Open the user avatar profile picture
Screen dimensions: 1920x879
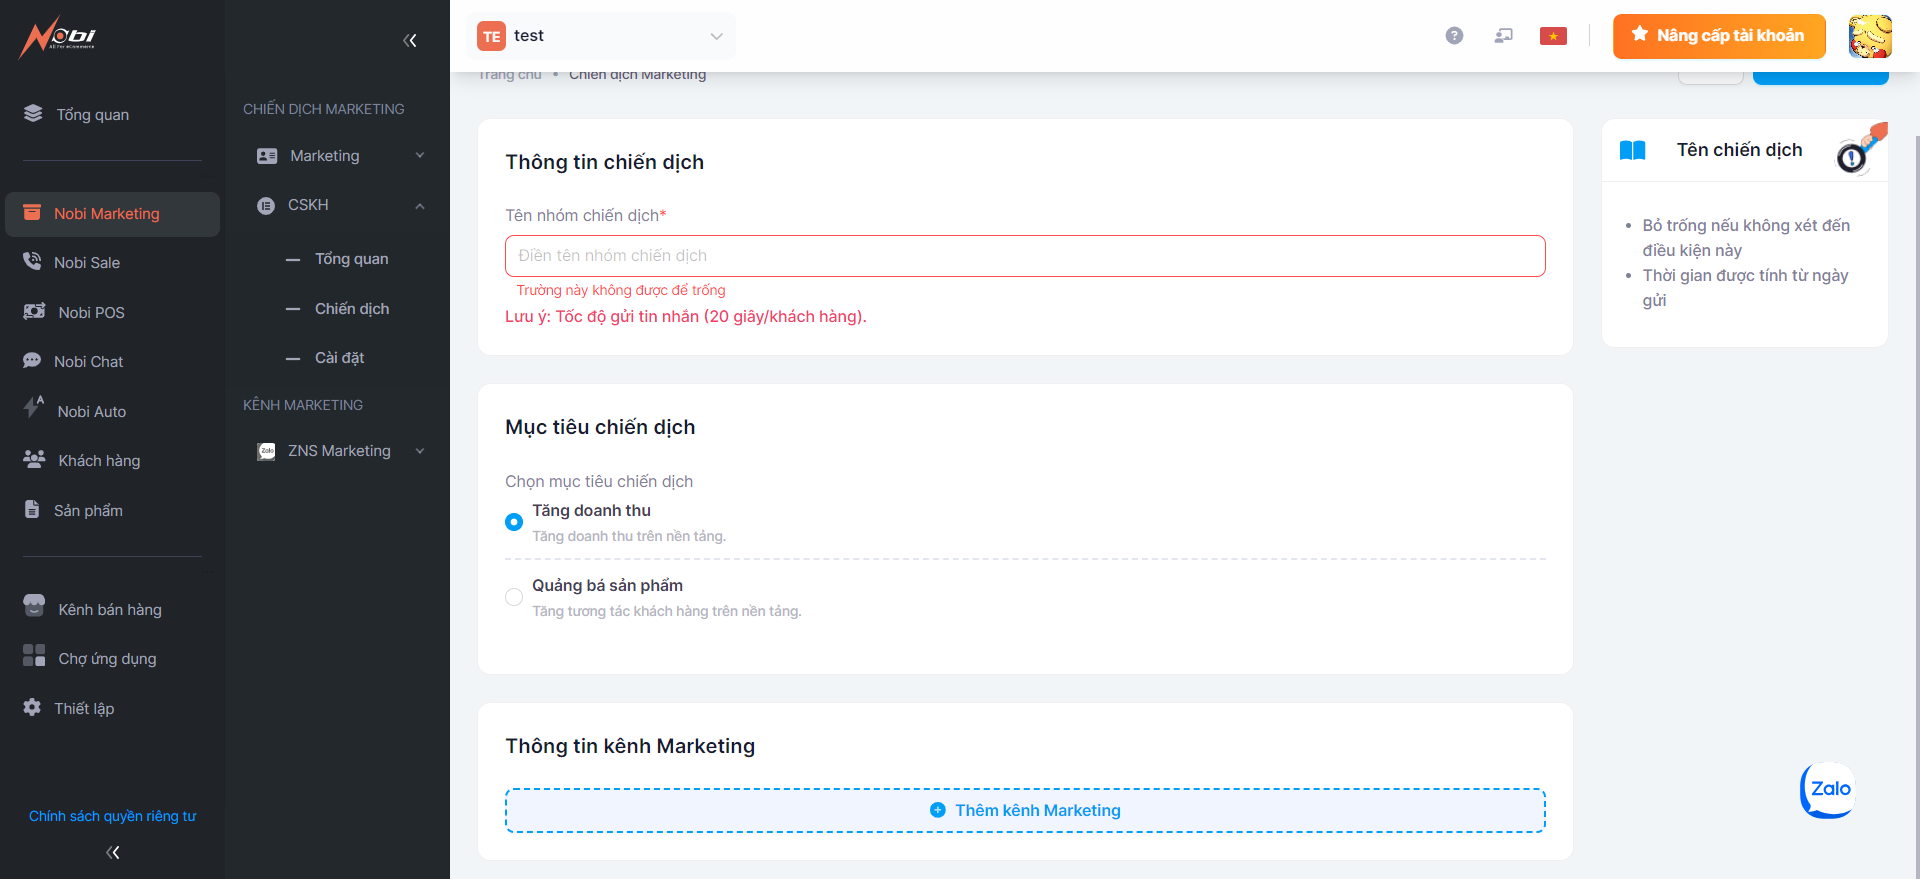coord(1869,36)
